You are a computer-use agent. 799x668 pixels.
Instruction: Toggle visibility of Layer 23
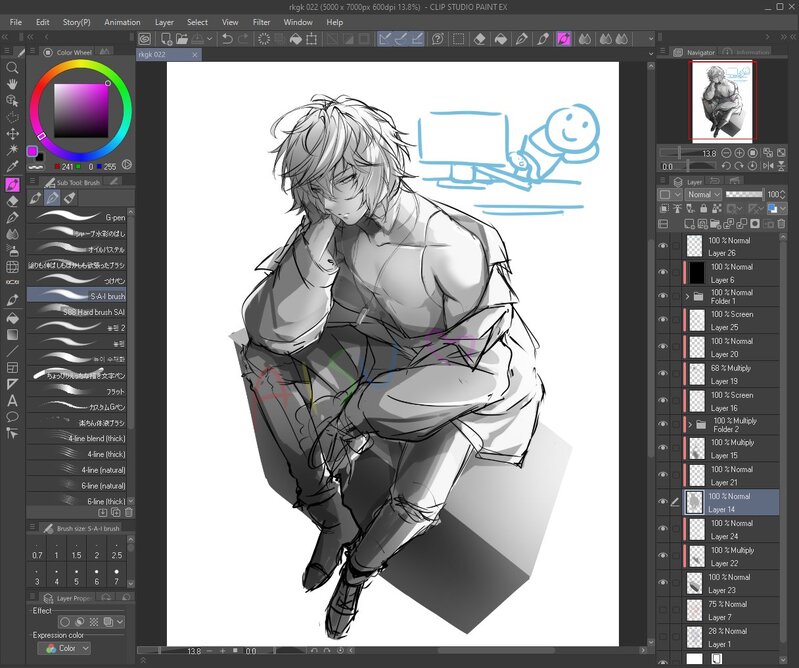(663, 582)
